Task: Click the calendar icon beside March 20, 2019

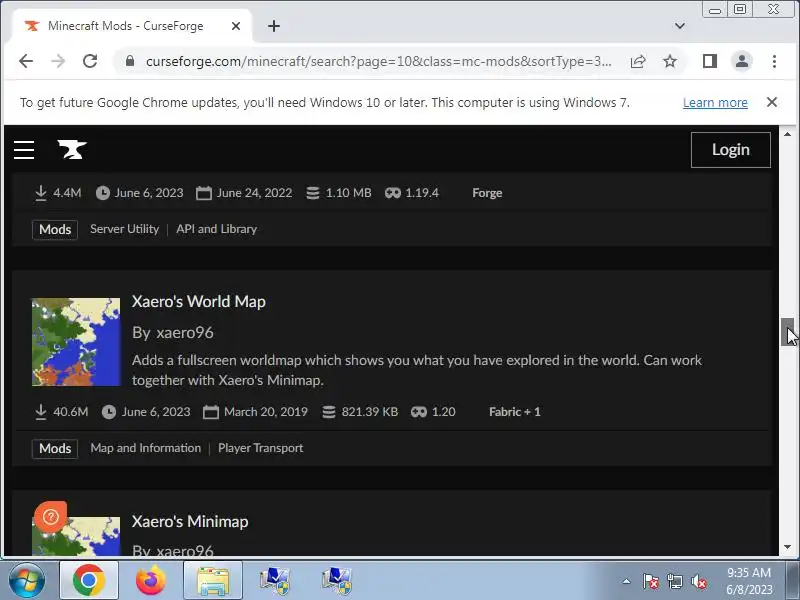Action: (211, 412)
